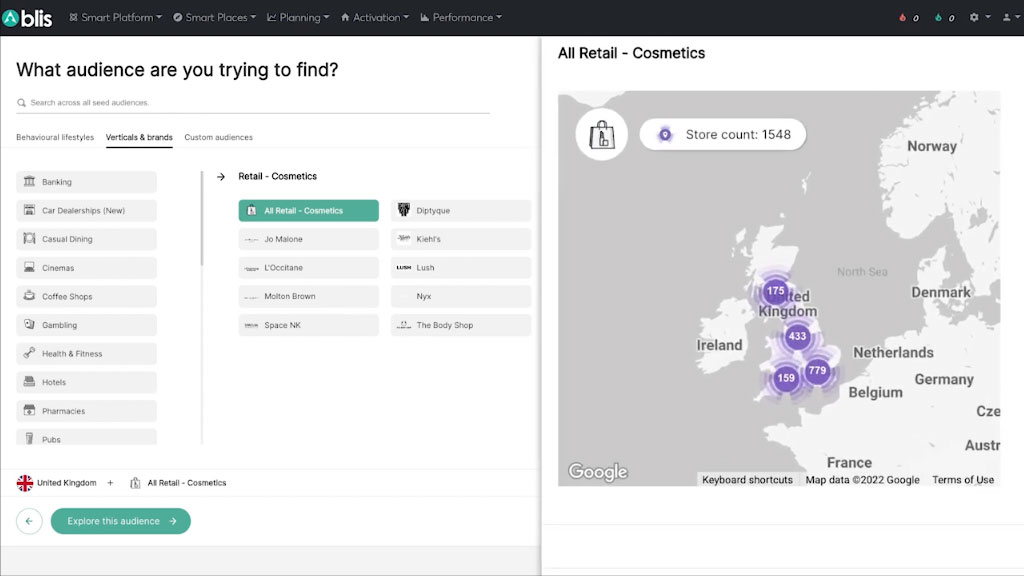Open the map Keyboard shortcuts link
The image size is (1024, 576).
pyautogui.click(x=747, y=480)
